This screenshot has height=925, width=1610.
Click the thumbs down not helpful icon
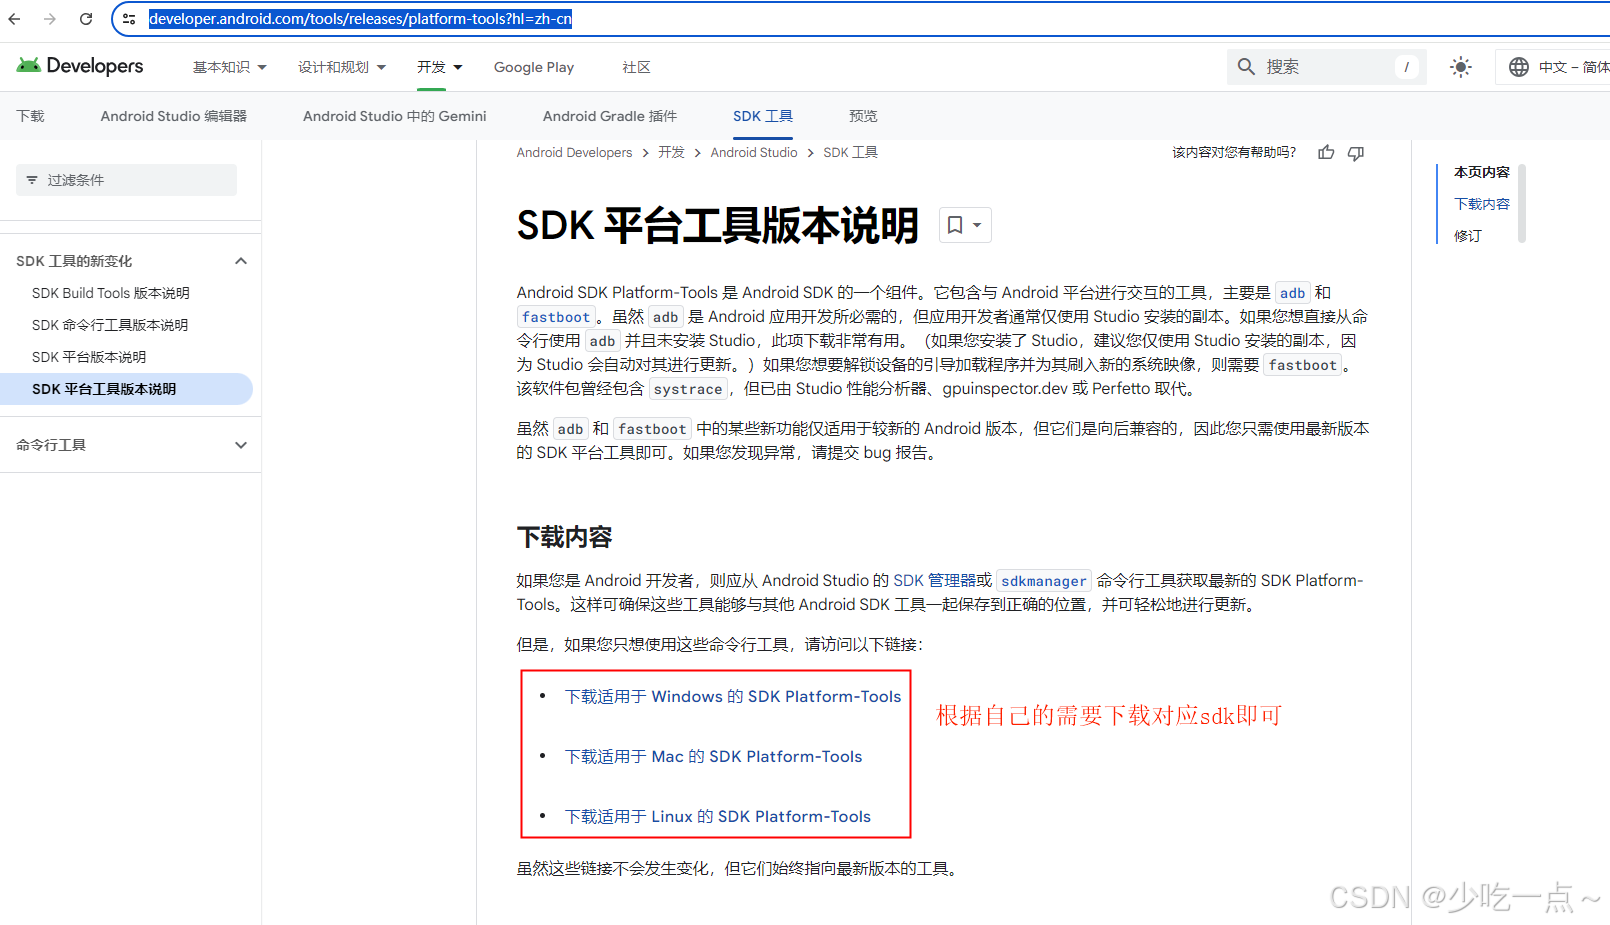[x=1356, y=152]
